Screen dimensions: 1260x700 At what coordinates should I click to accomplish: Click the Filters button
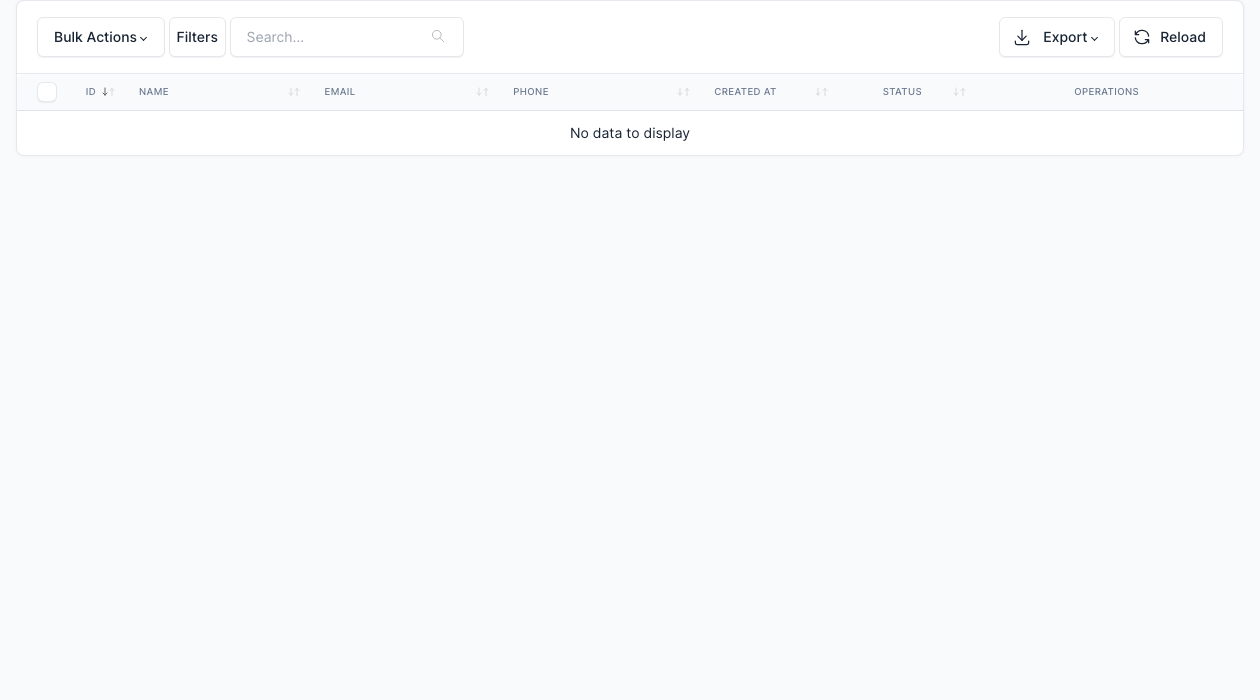point(197,37)
